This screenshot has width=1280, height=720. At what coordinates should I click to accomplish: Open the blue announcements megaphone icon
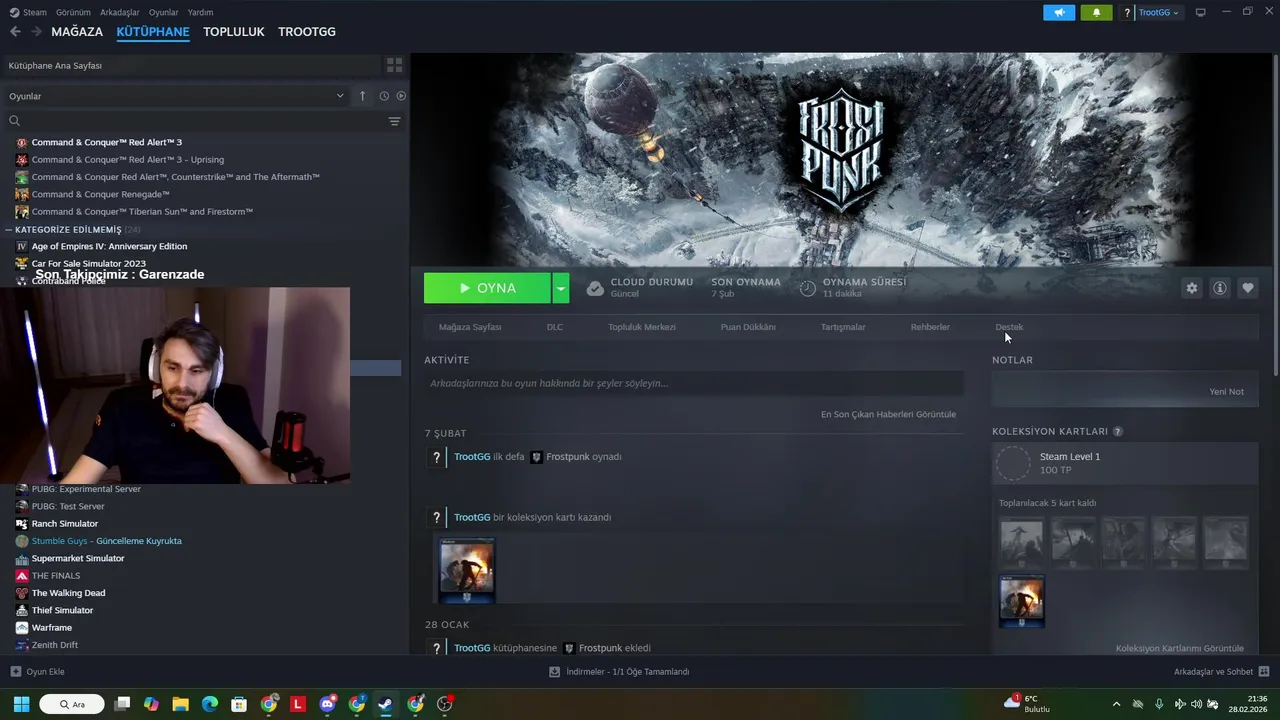click(x=1059, y=12)
